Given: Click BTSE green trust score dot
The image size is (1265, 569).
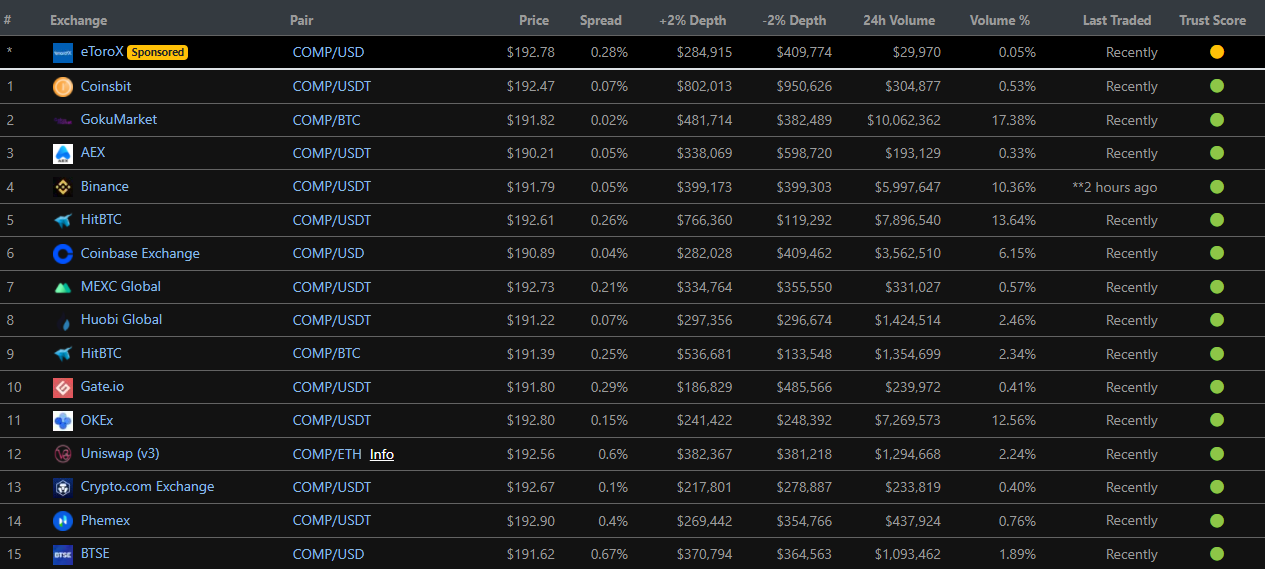Looking at the screenshot, I should [1217, 554].
